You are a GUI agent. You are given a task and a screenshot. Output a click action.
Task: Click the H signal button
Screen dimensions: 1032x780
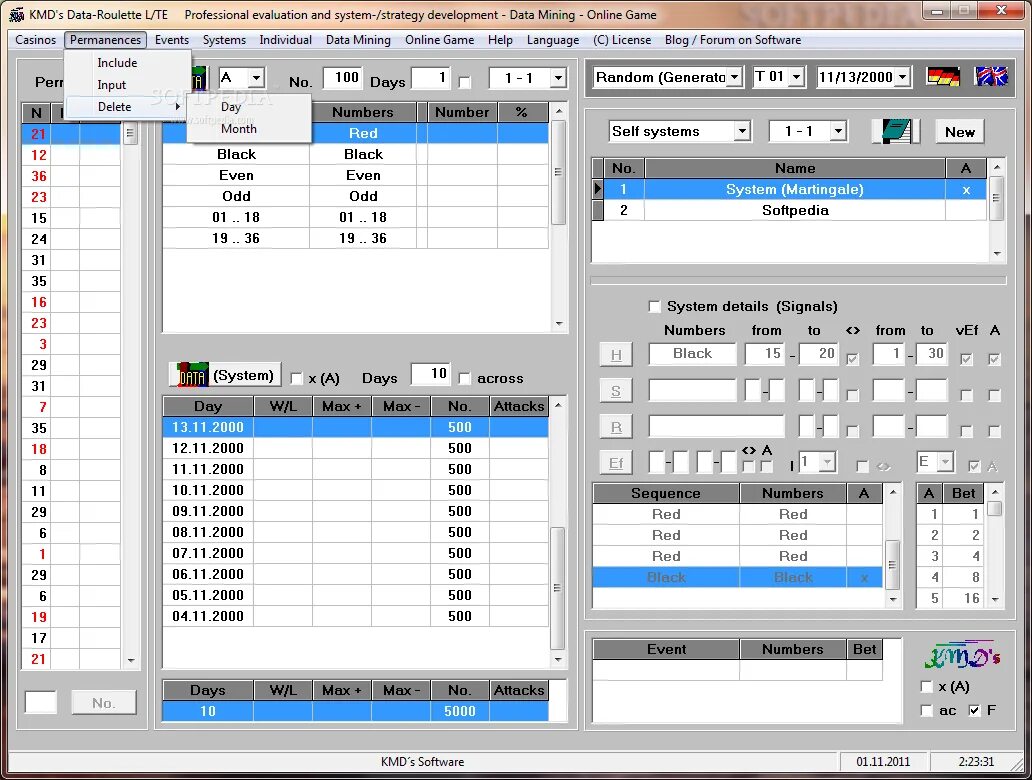(616, 354)
